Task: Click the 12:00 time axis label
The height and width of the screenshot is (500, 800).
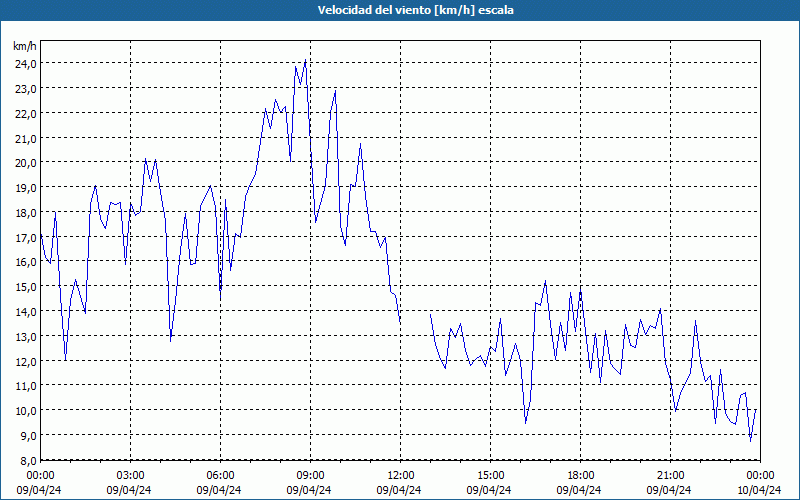Action: pos(401,476)
